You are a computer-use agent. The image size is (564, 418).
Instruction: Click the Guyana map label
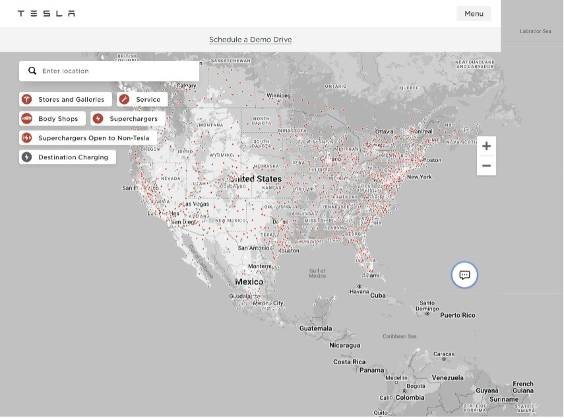(x=487, y=391)
